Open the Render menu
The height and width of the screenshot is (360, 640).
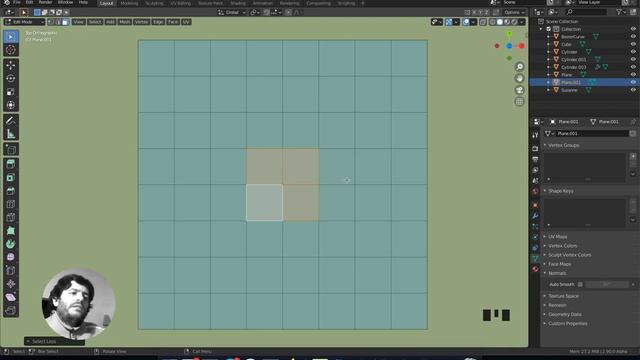(45, 2)
